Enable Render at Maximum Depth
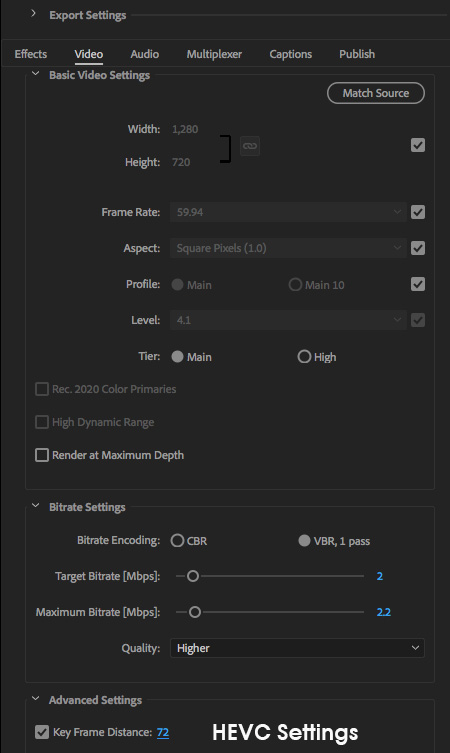 tap(42, 455)
